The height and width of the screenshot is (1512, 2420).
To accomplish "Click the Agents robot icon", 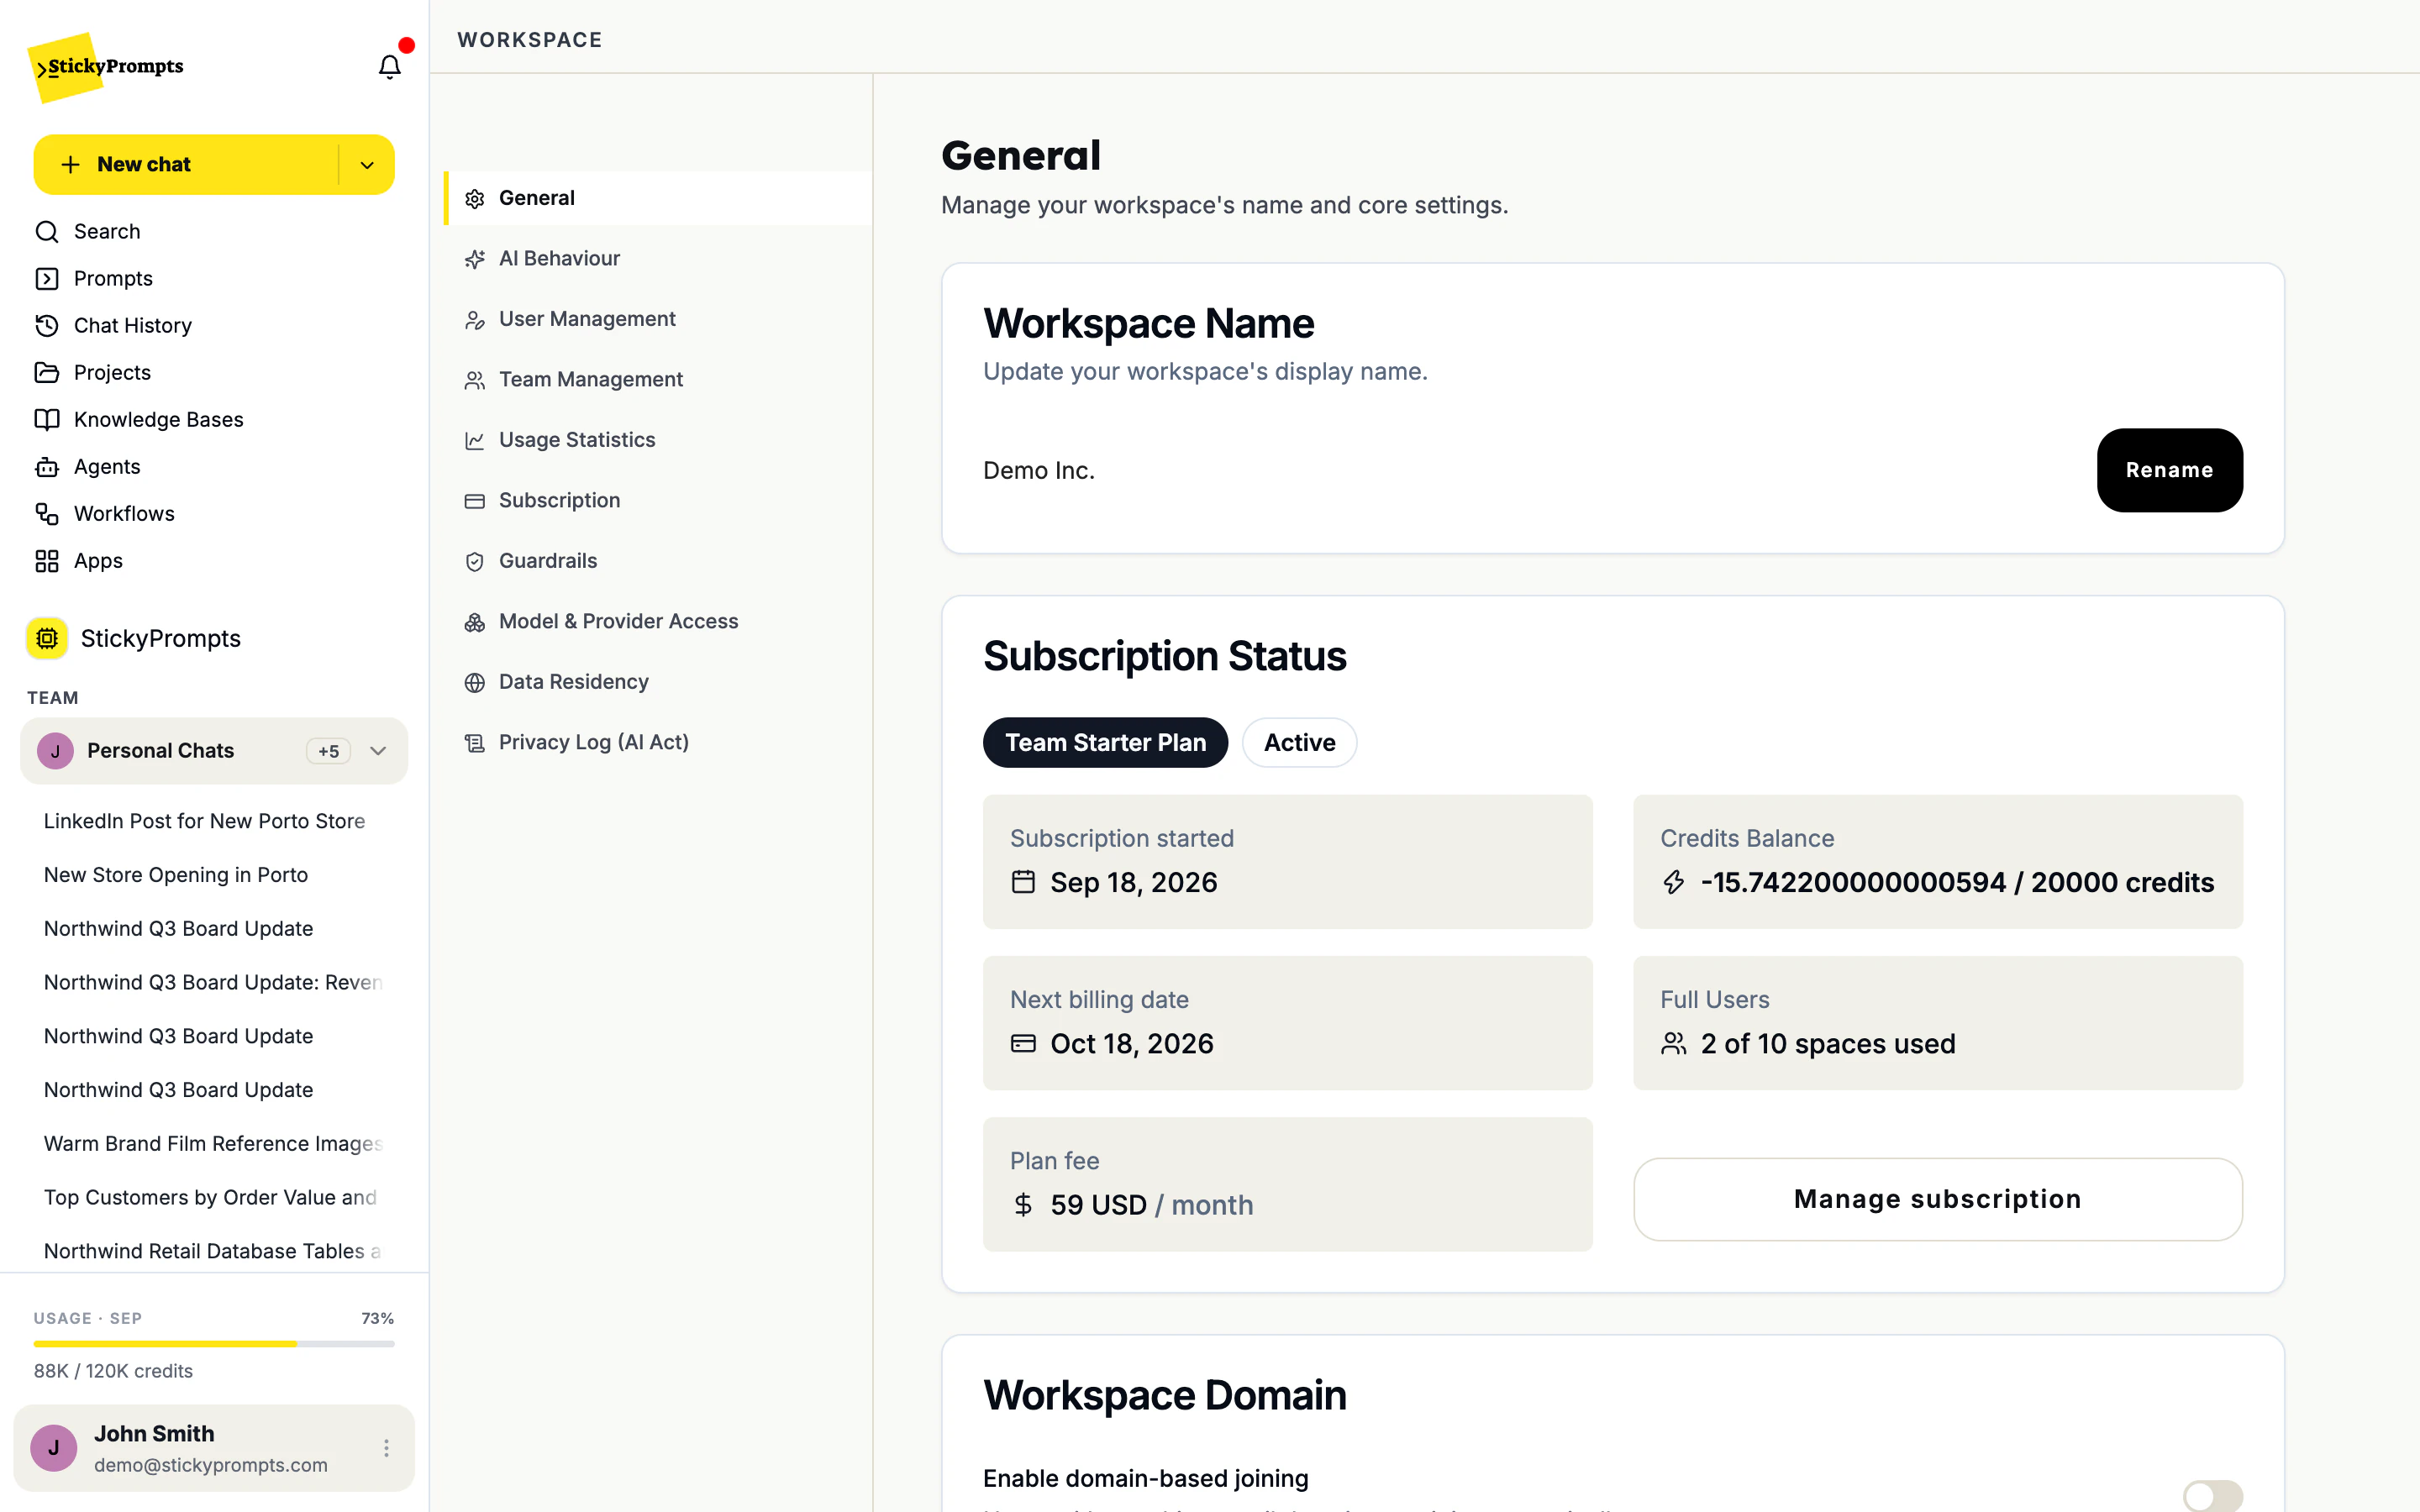I will coord(47,467).
